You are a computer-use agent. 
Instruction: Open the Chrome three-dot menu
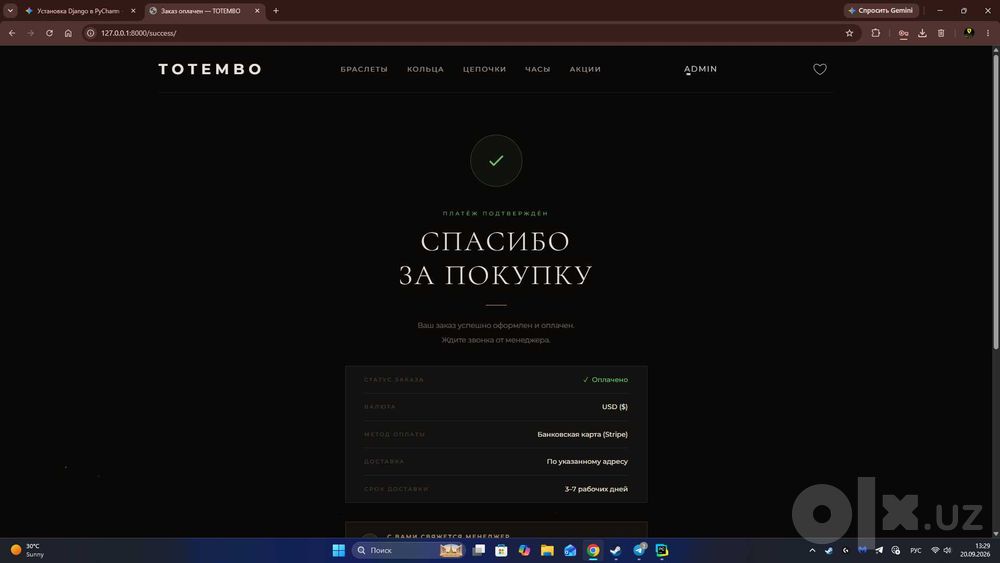point(988,33)
